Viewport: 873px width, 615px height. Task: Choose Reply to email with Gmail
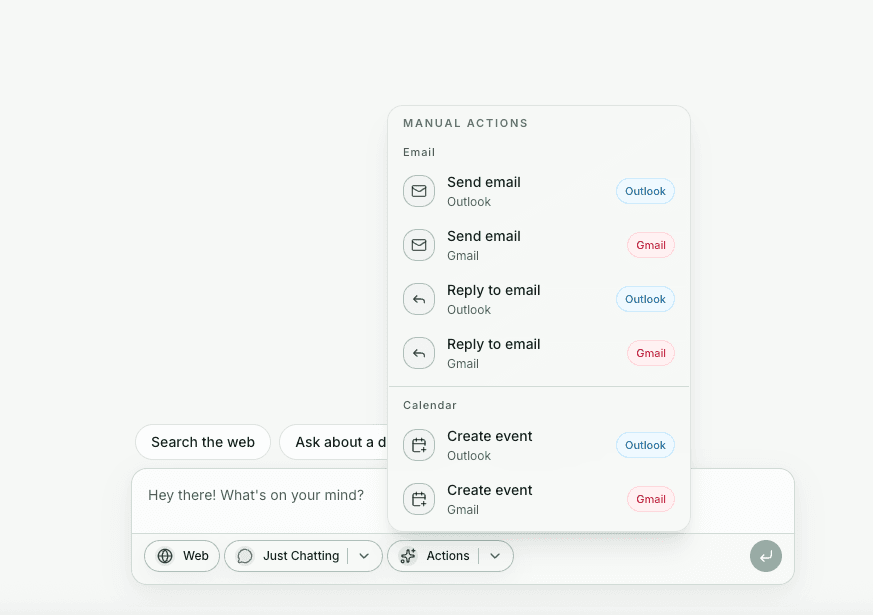click(x=538, y=353)
